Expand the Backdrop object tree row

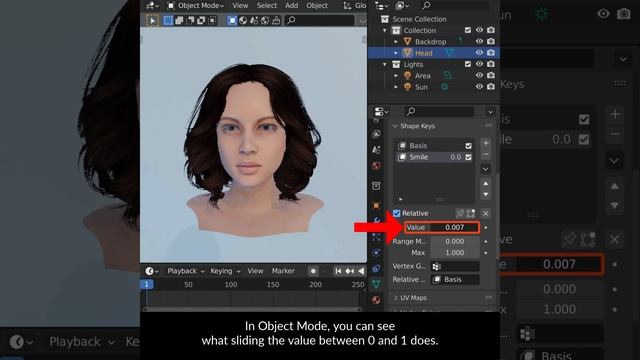pos(396,42)
